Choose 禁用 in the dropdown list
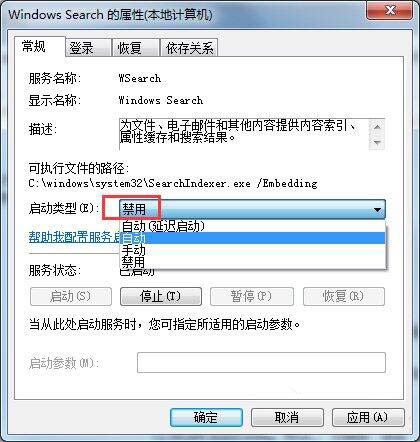The height and width of the screenshot is (442, 420). coord(252,262)
